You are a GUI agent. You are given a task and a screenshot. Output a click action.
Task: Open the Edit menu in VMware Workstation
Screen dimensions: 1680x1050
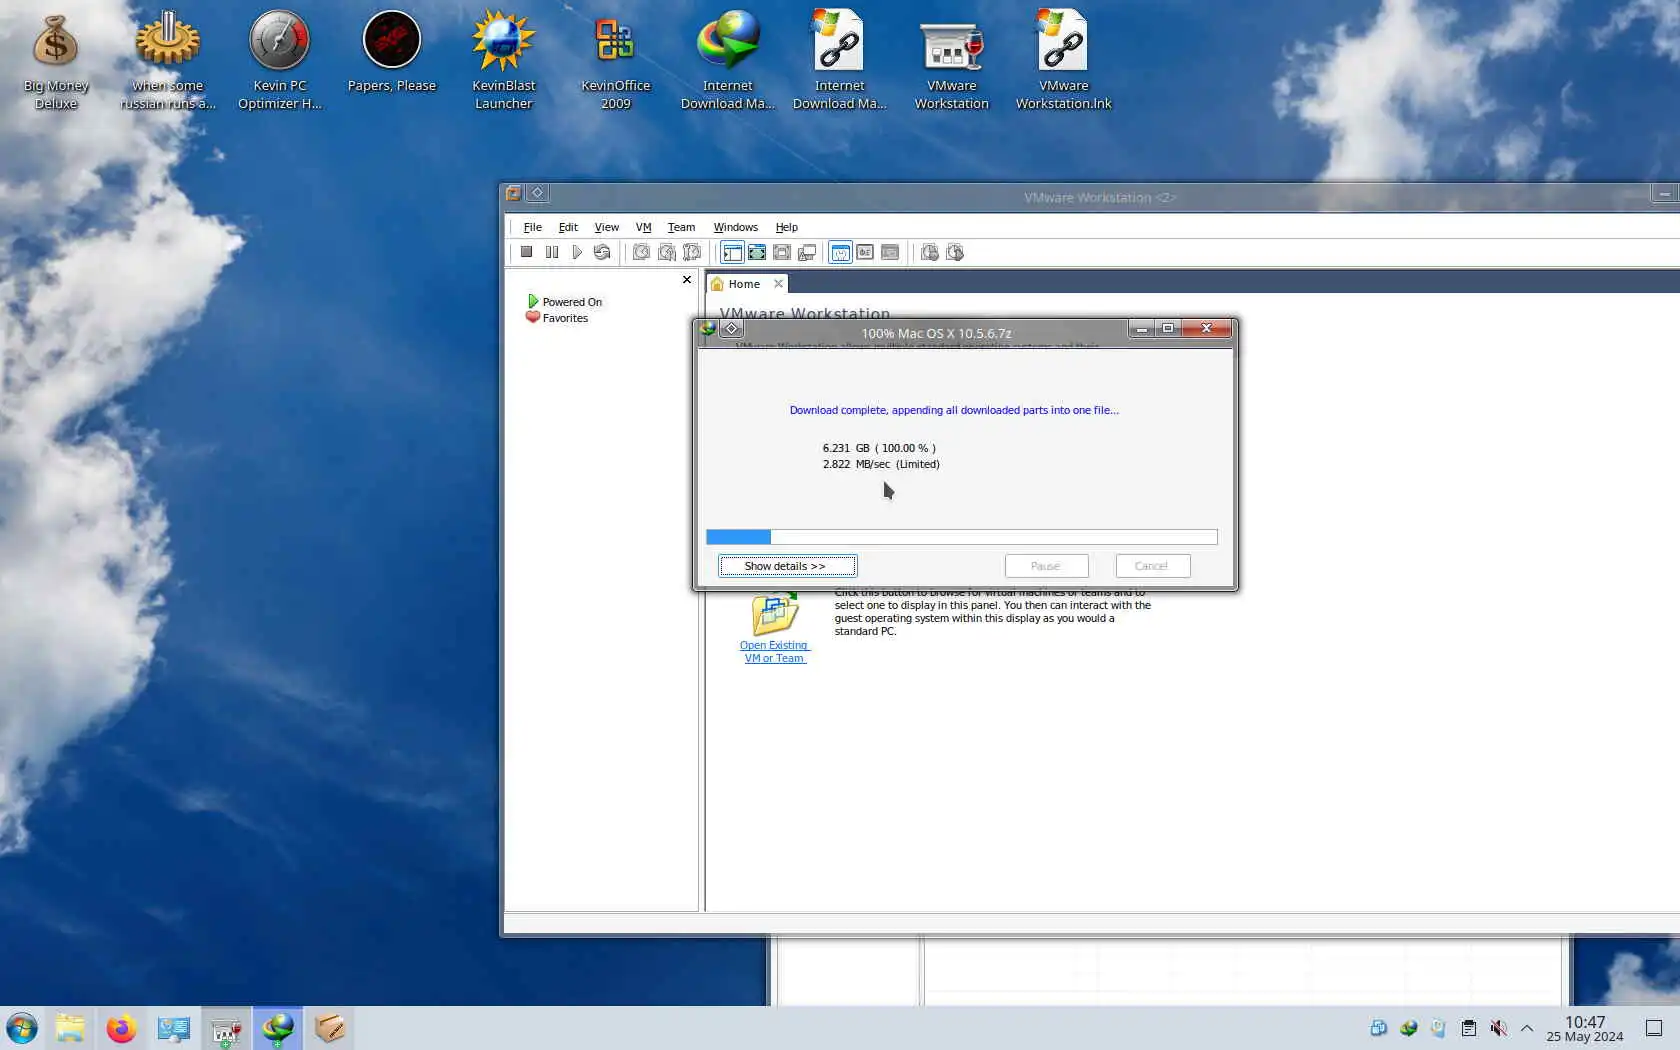coord(568,227)
